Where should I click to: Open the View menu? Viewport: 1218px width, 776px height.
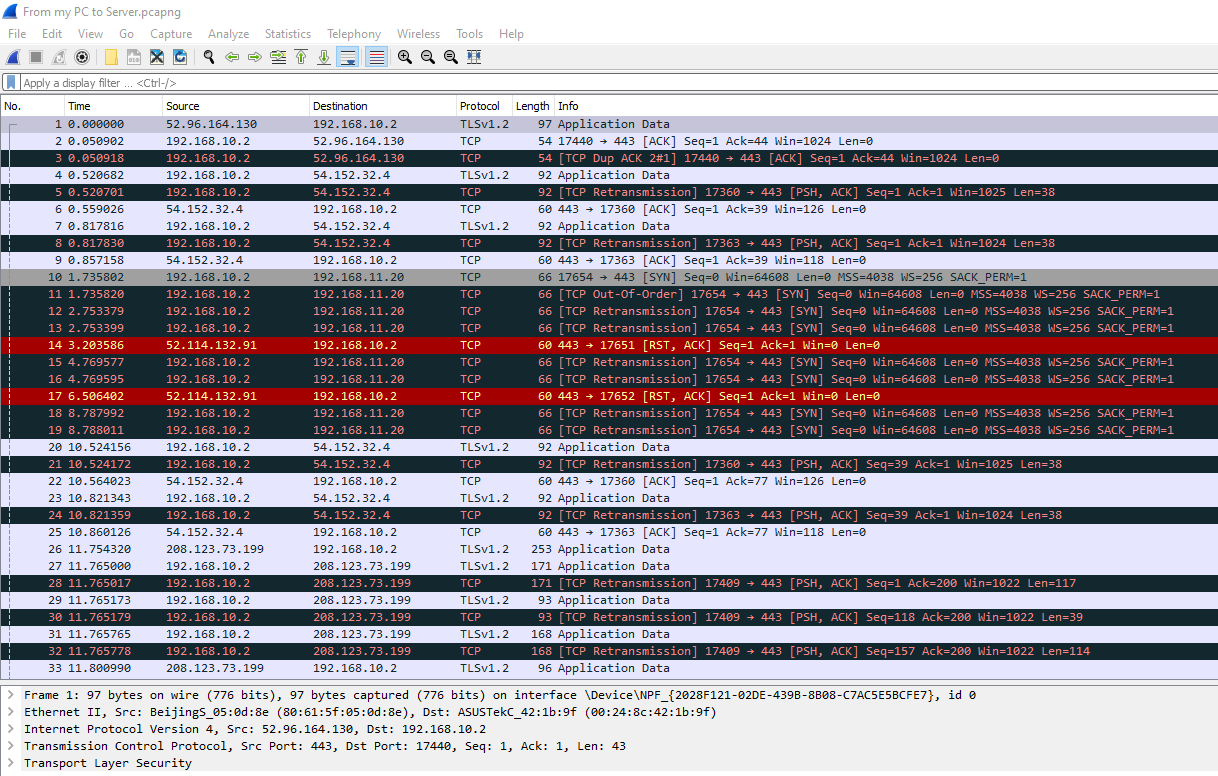[x=90, y=34]
